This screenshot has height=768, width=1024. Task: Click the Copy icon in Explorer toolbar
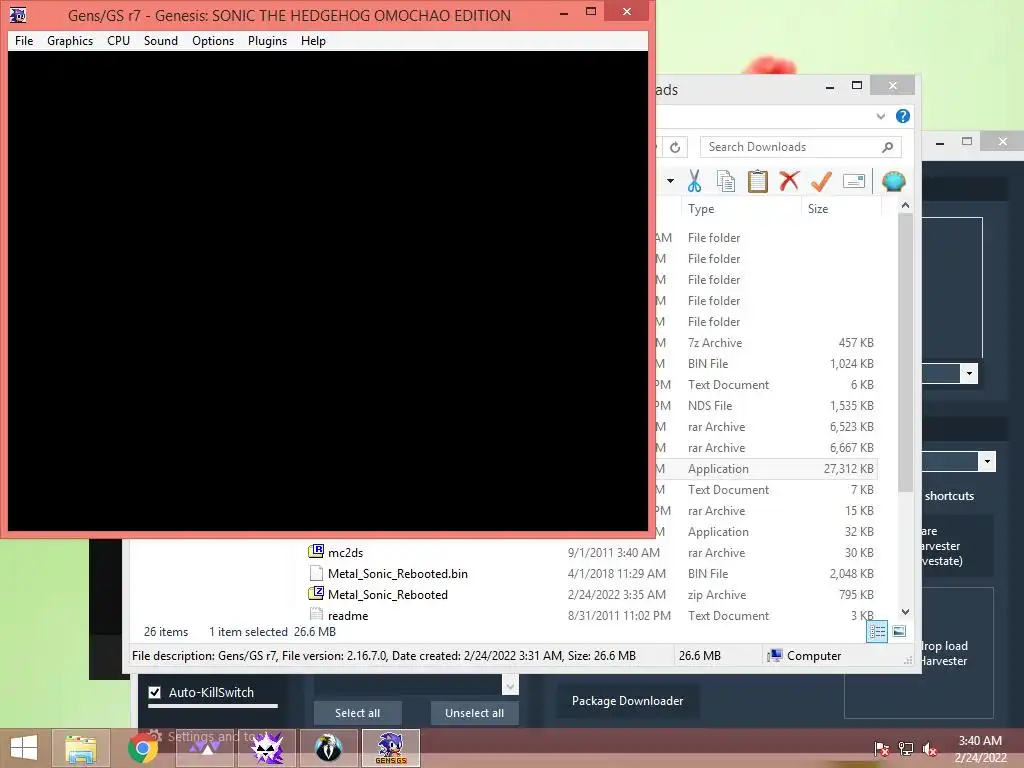(726, 181)
